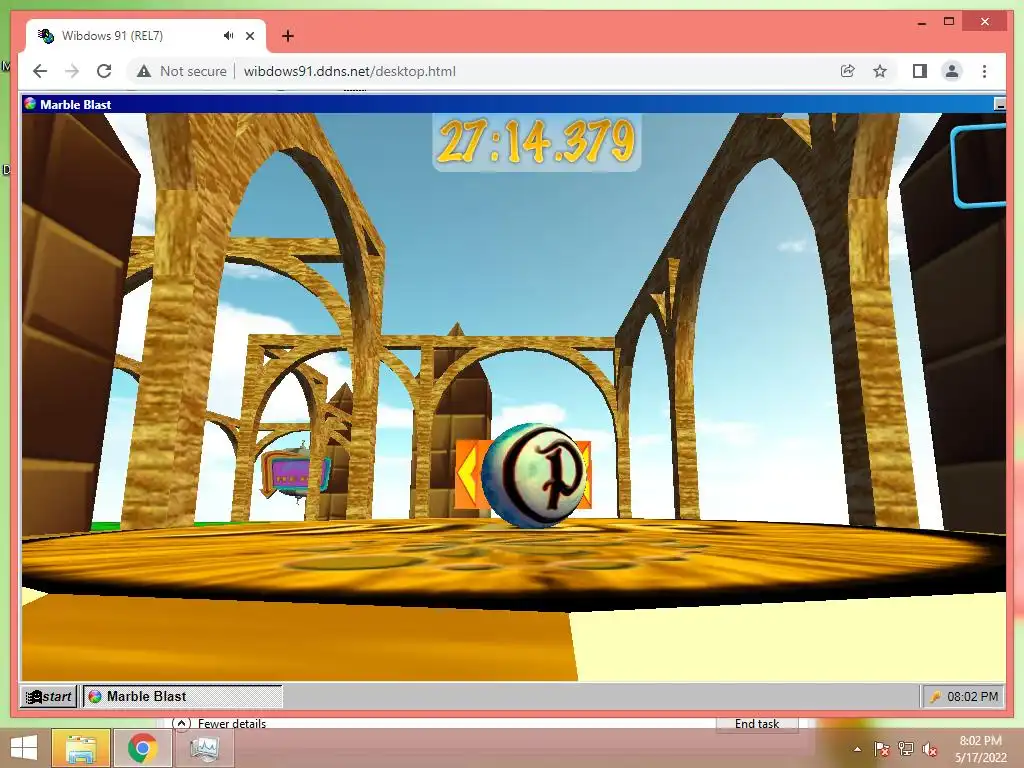Click the game timer 27:14.379
This screenshot has height=768, width=1024.
pos(536,142)
